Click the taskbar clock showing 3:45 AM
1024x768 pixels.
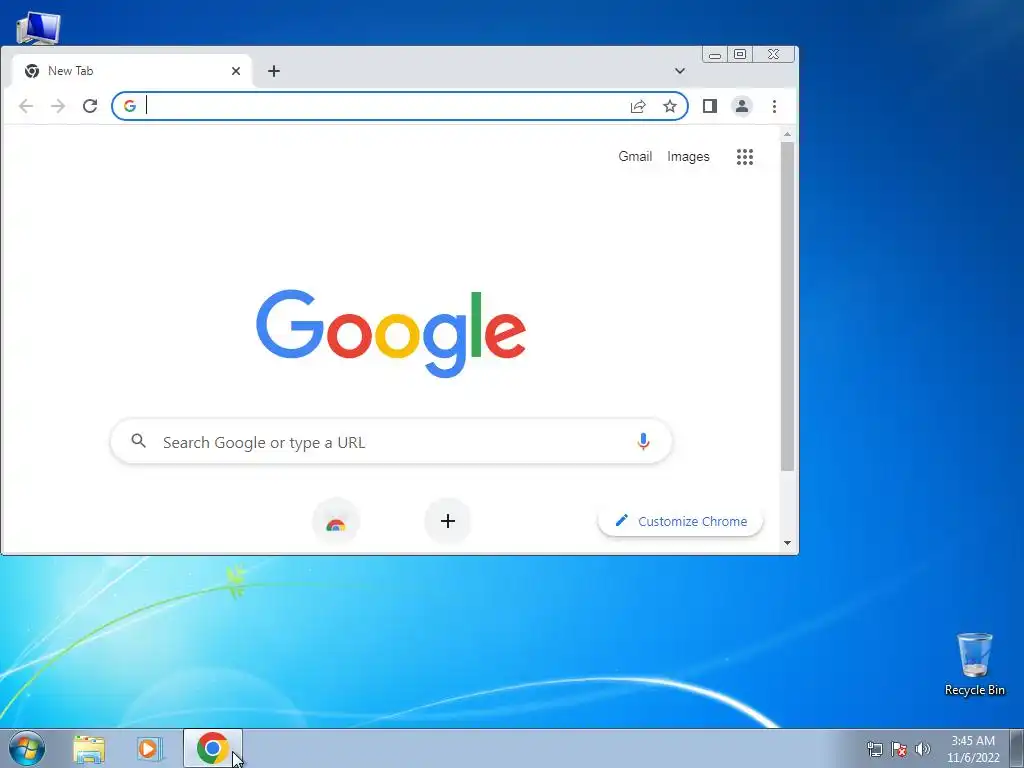[x=973, y=749]
